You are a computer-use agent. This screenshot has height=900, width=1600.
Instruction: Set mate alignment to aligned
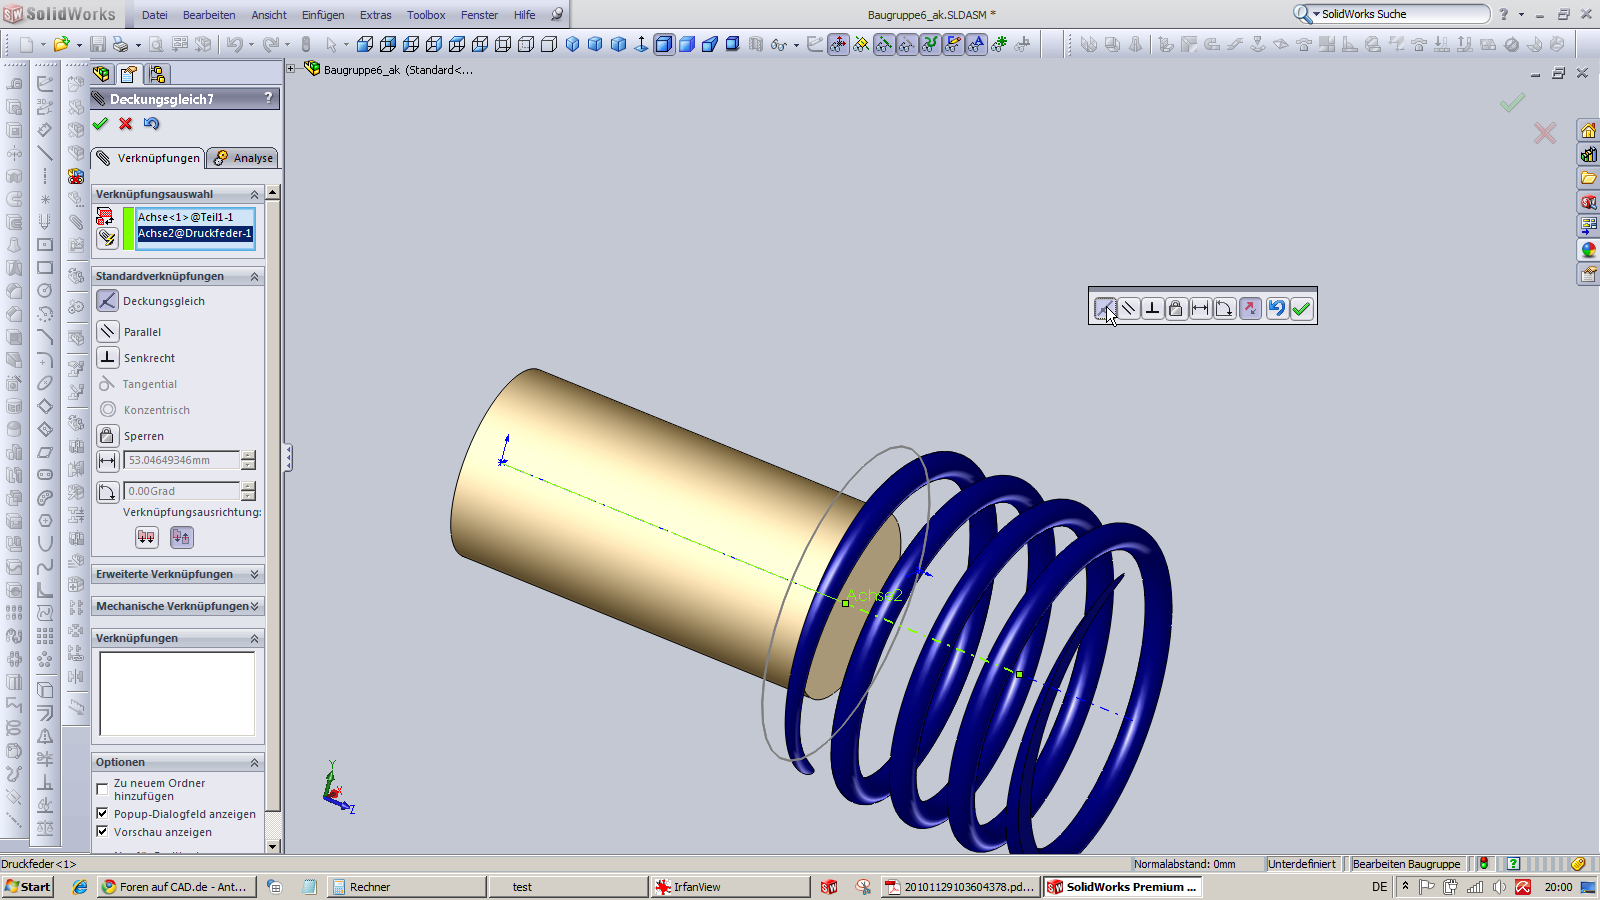coord(147,537)
